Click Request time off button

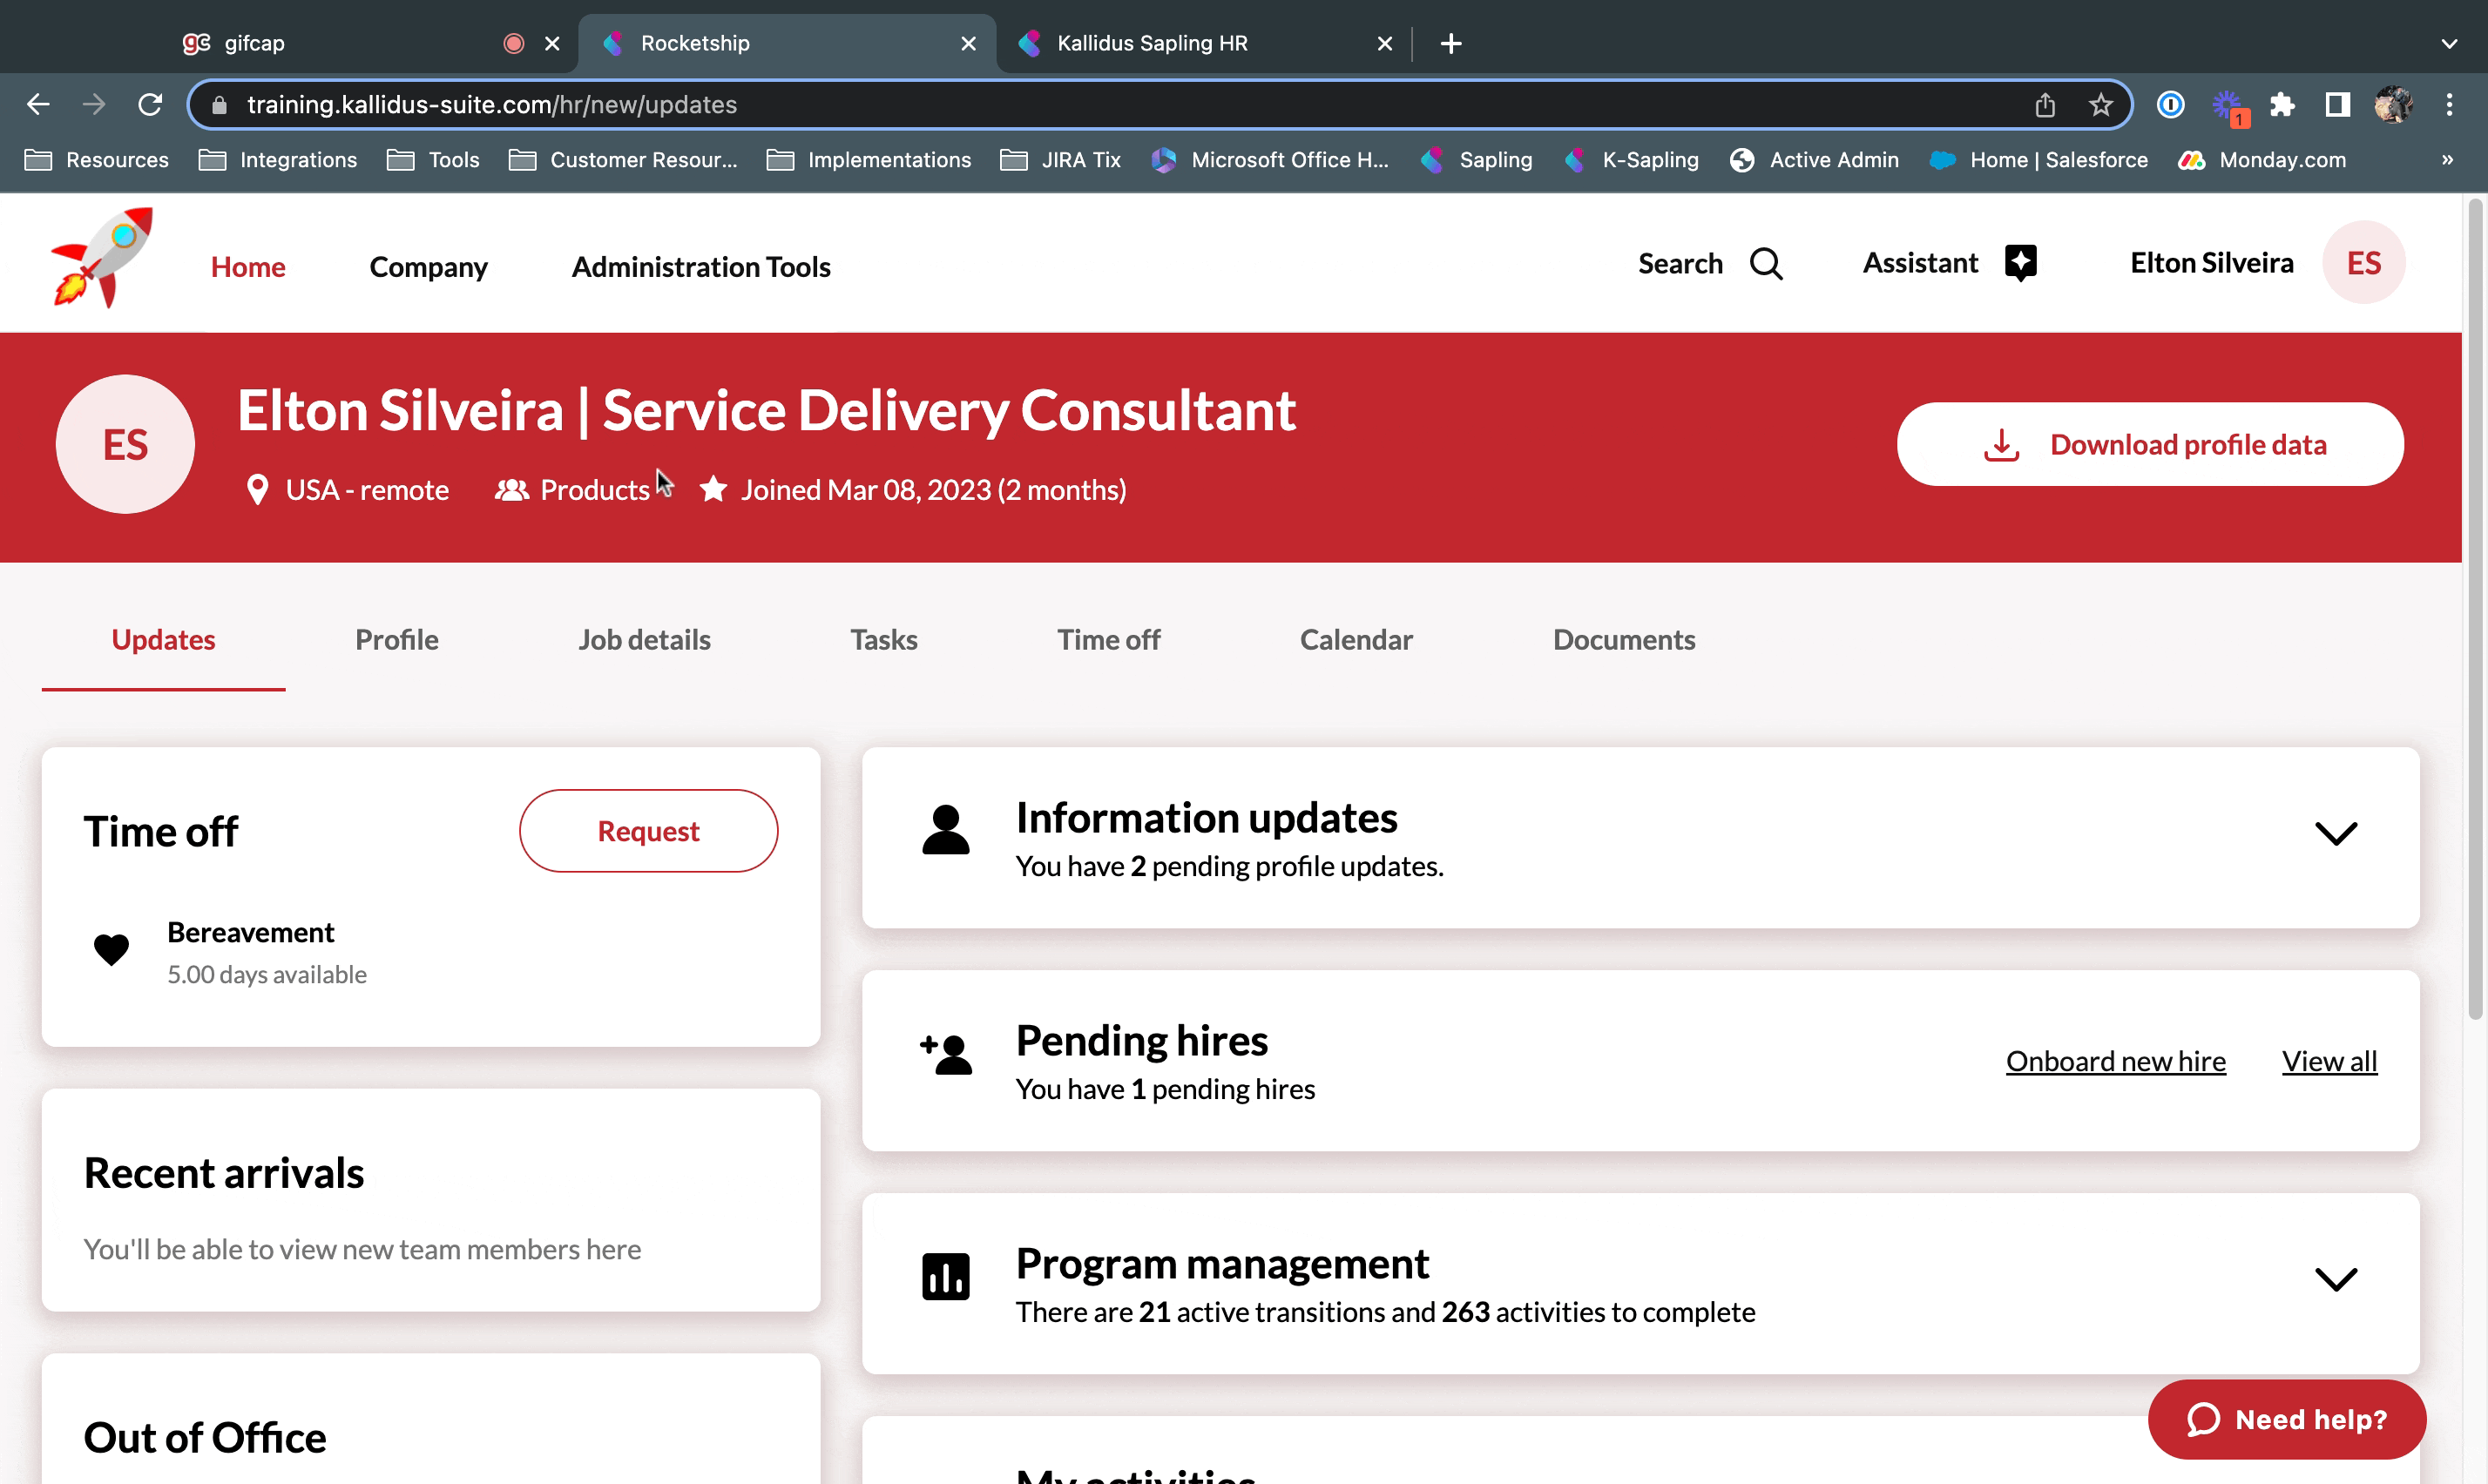[648, 831]
